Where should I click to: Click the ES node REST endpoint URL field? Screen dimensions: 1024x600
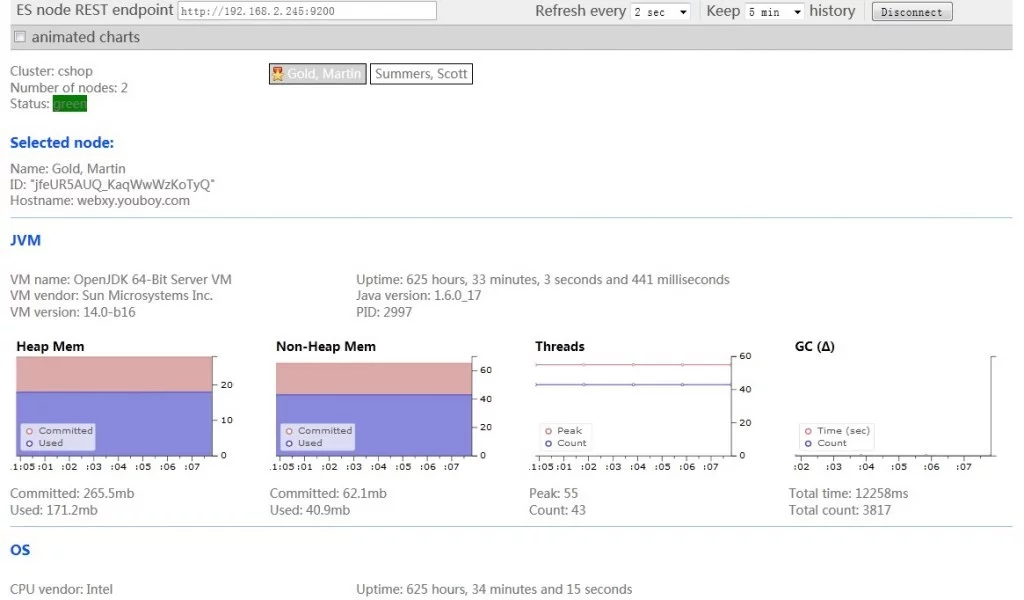(307, 11)
